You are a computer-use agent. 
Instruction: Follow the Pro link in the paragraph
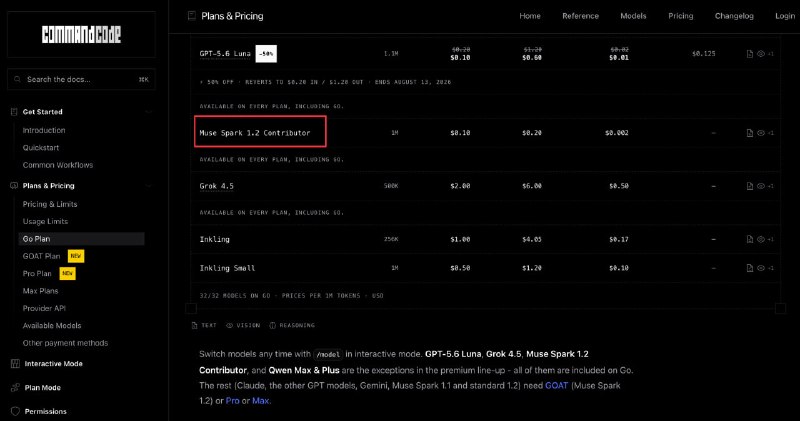pyautogui.click(x=233, y=401)
